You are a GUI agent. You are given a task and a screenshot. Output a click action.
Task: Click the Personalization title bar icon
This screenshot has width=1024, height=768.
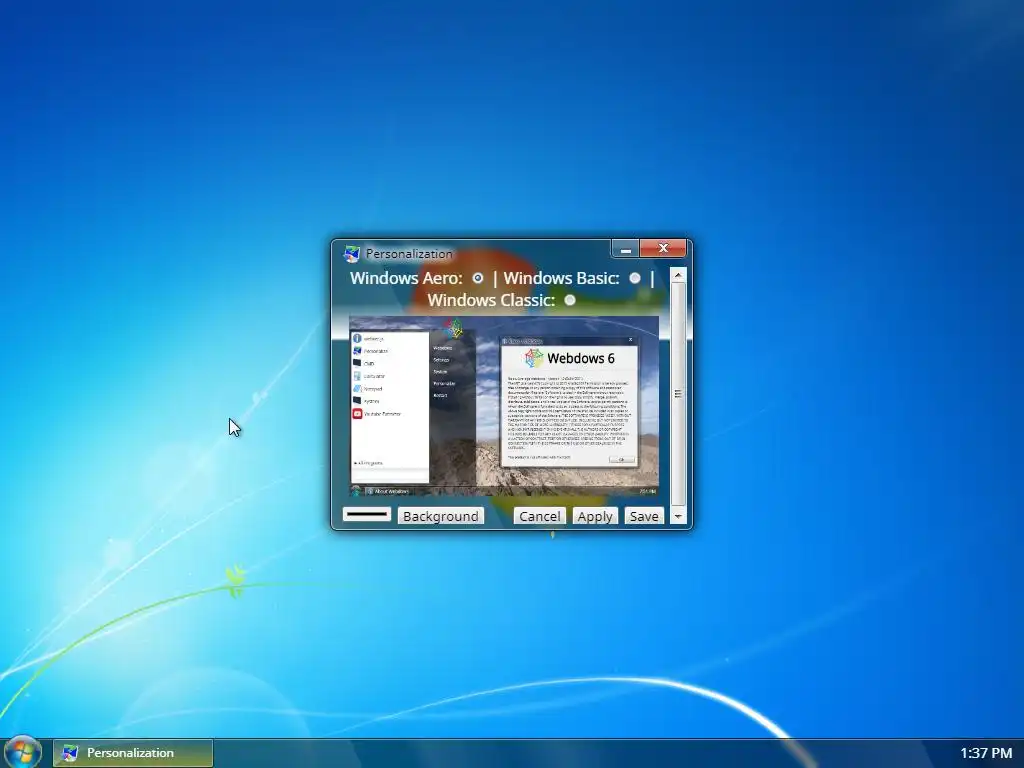[x=352, y=253]
